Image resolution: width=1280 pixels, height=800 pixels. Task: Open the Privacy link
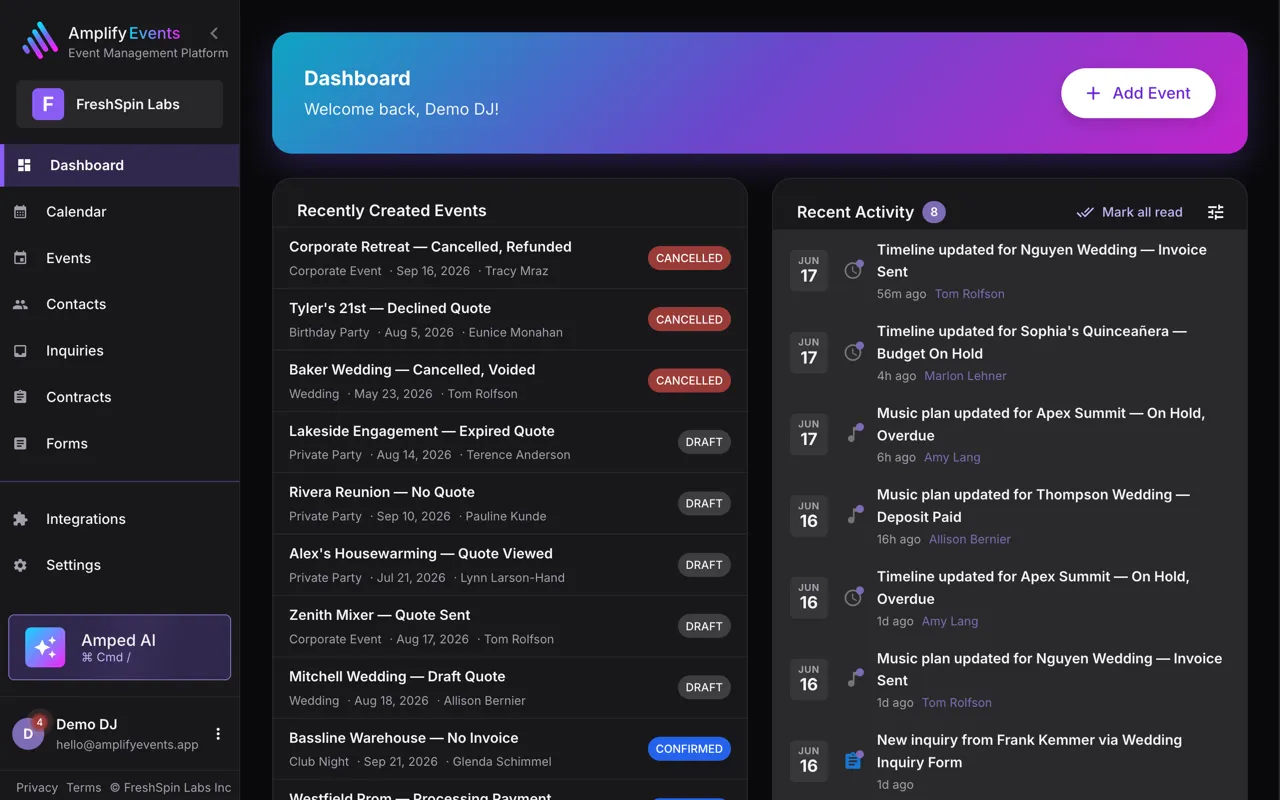[37, 787]
